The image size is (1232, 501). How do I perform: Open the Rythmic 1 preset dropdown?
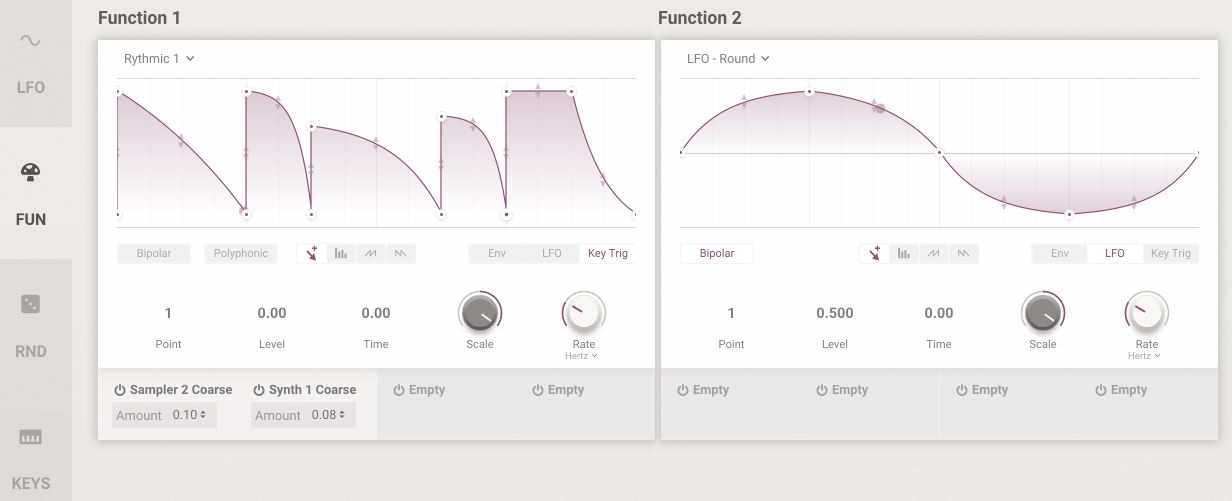159,58
